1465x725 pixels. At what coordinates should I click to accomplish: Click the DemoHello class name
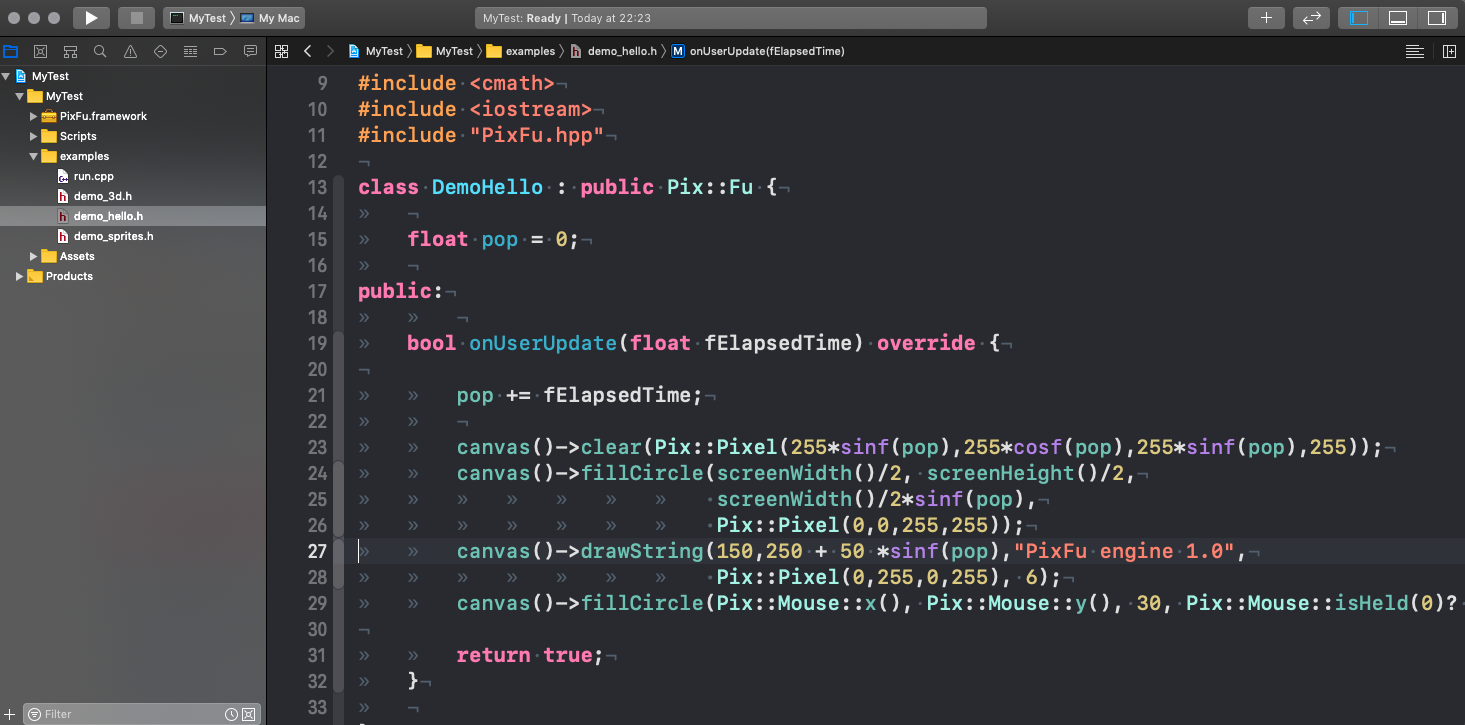pos(487,187)
